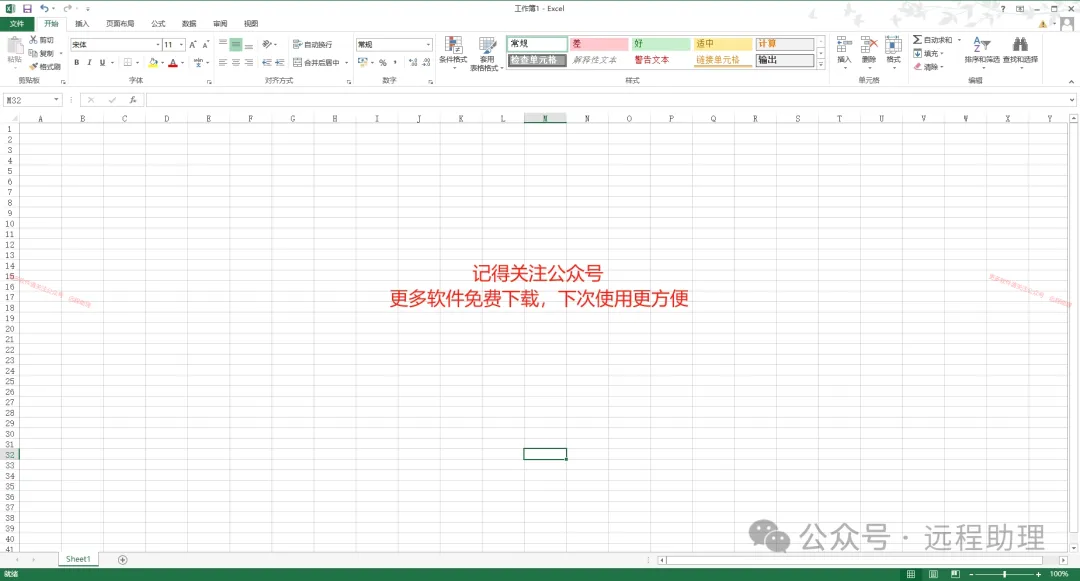Switch to the 公式 tab
1080x581 pixels.
tap(158, 23)
